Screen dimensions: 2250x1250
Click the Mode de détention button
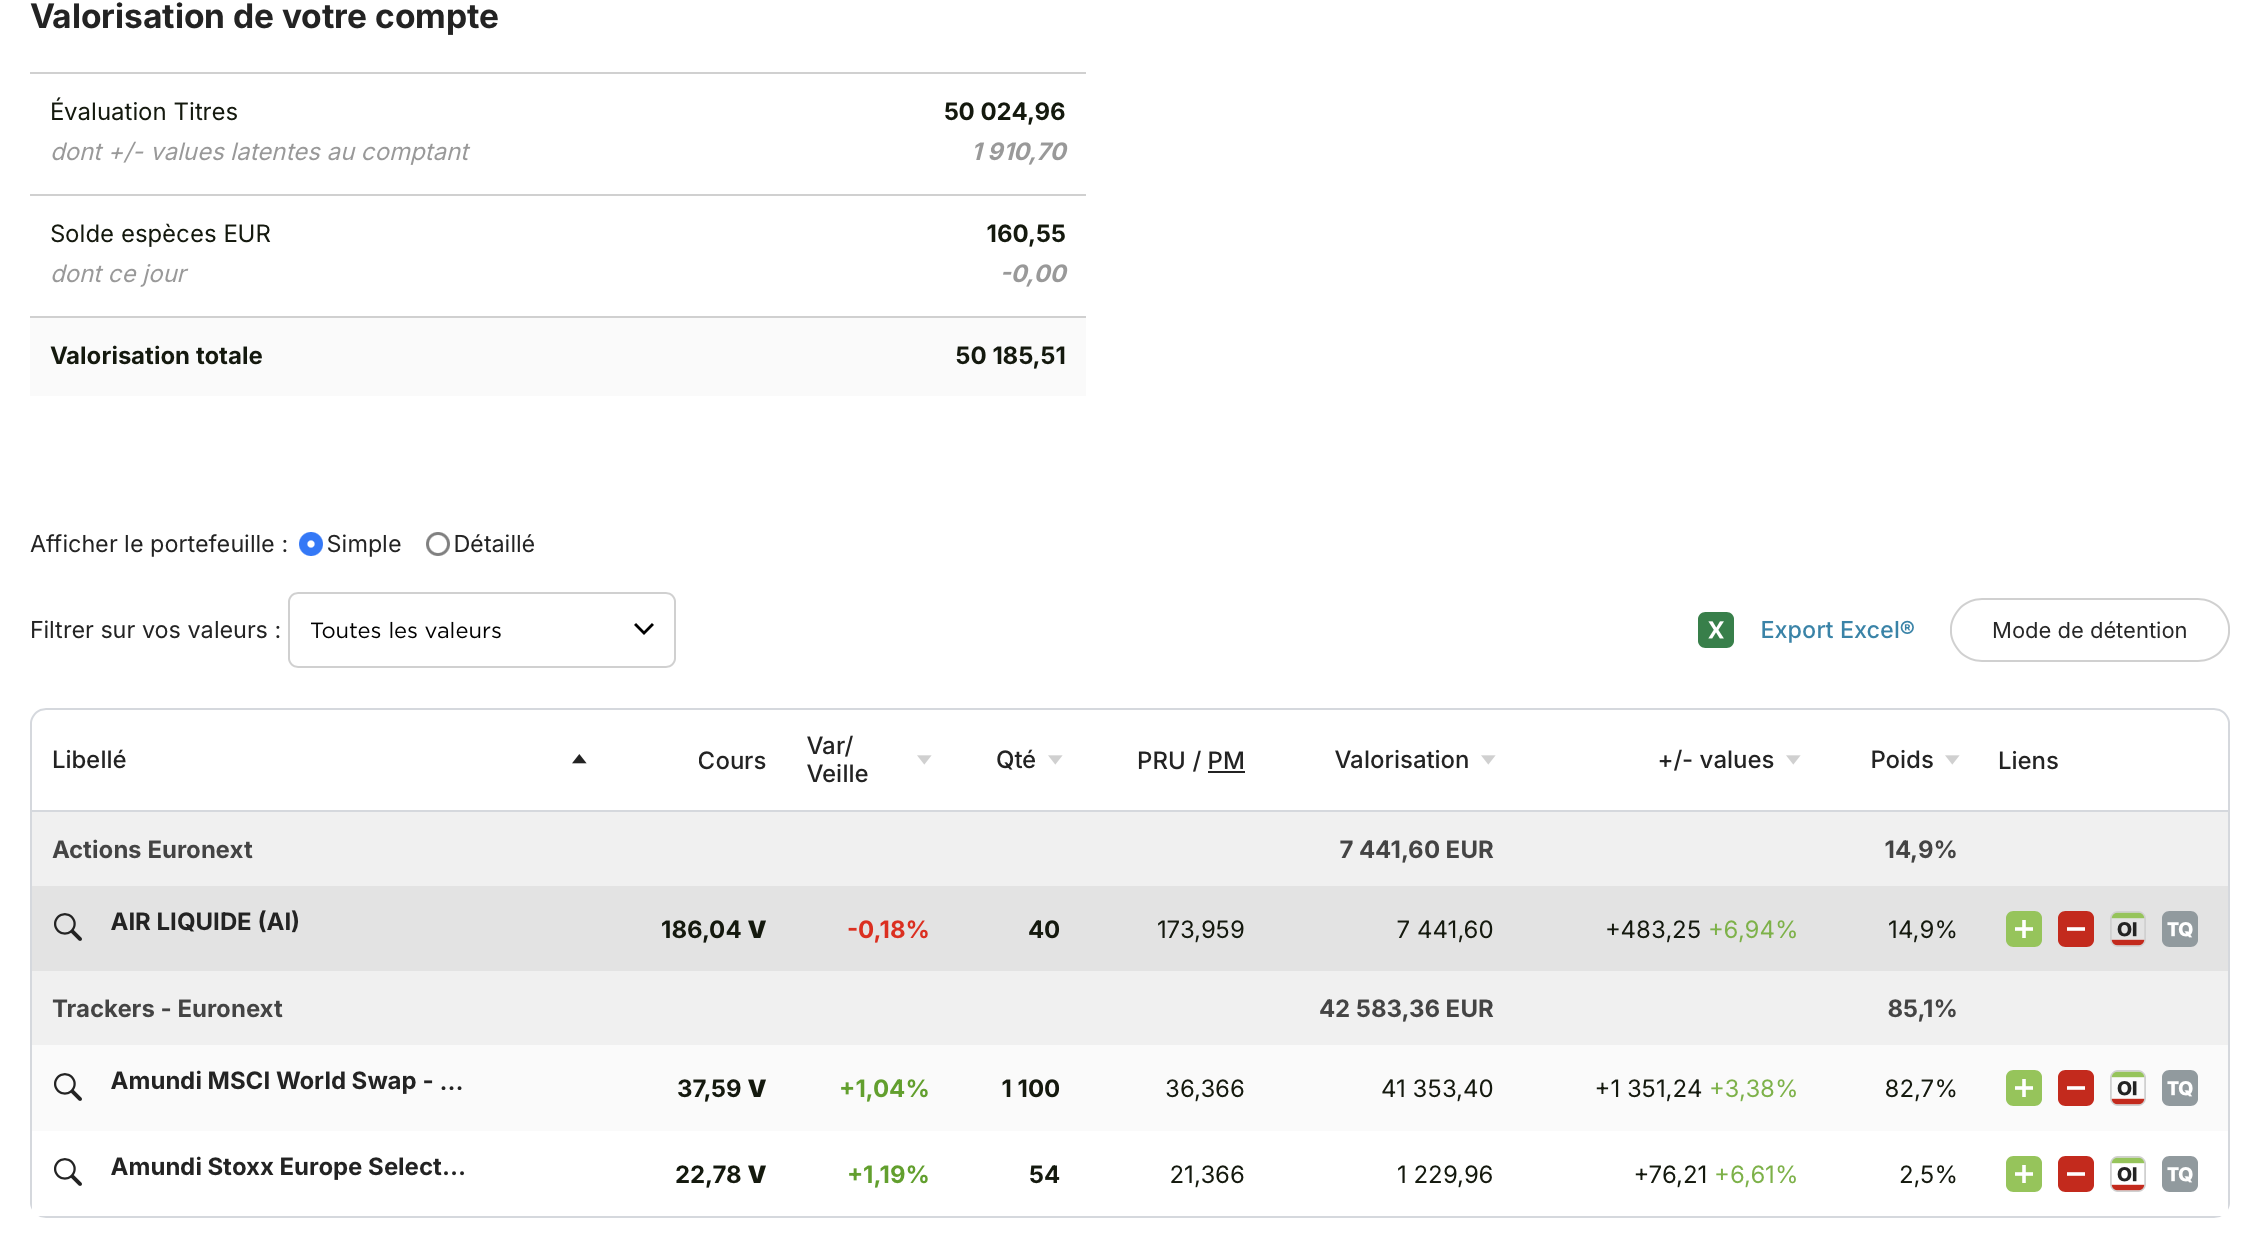(x=2088, y=630)
